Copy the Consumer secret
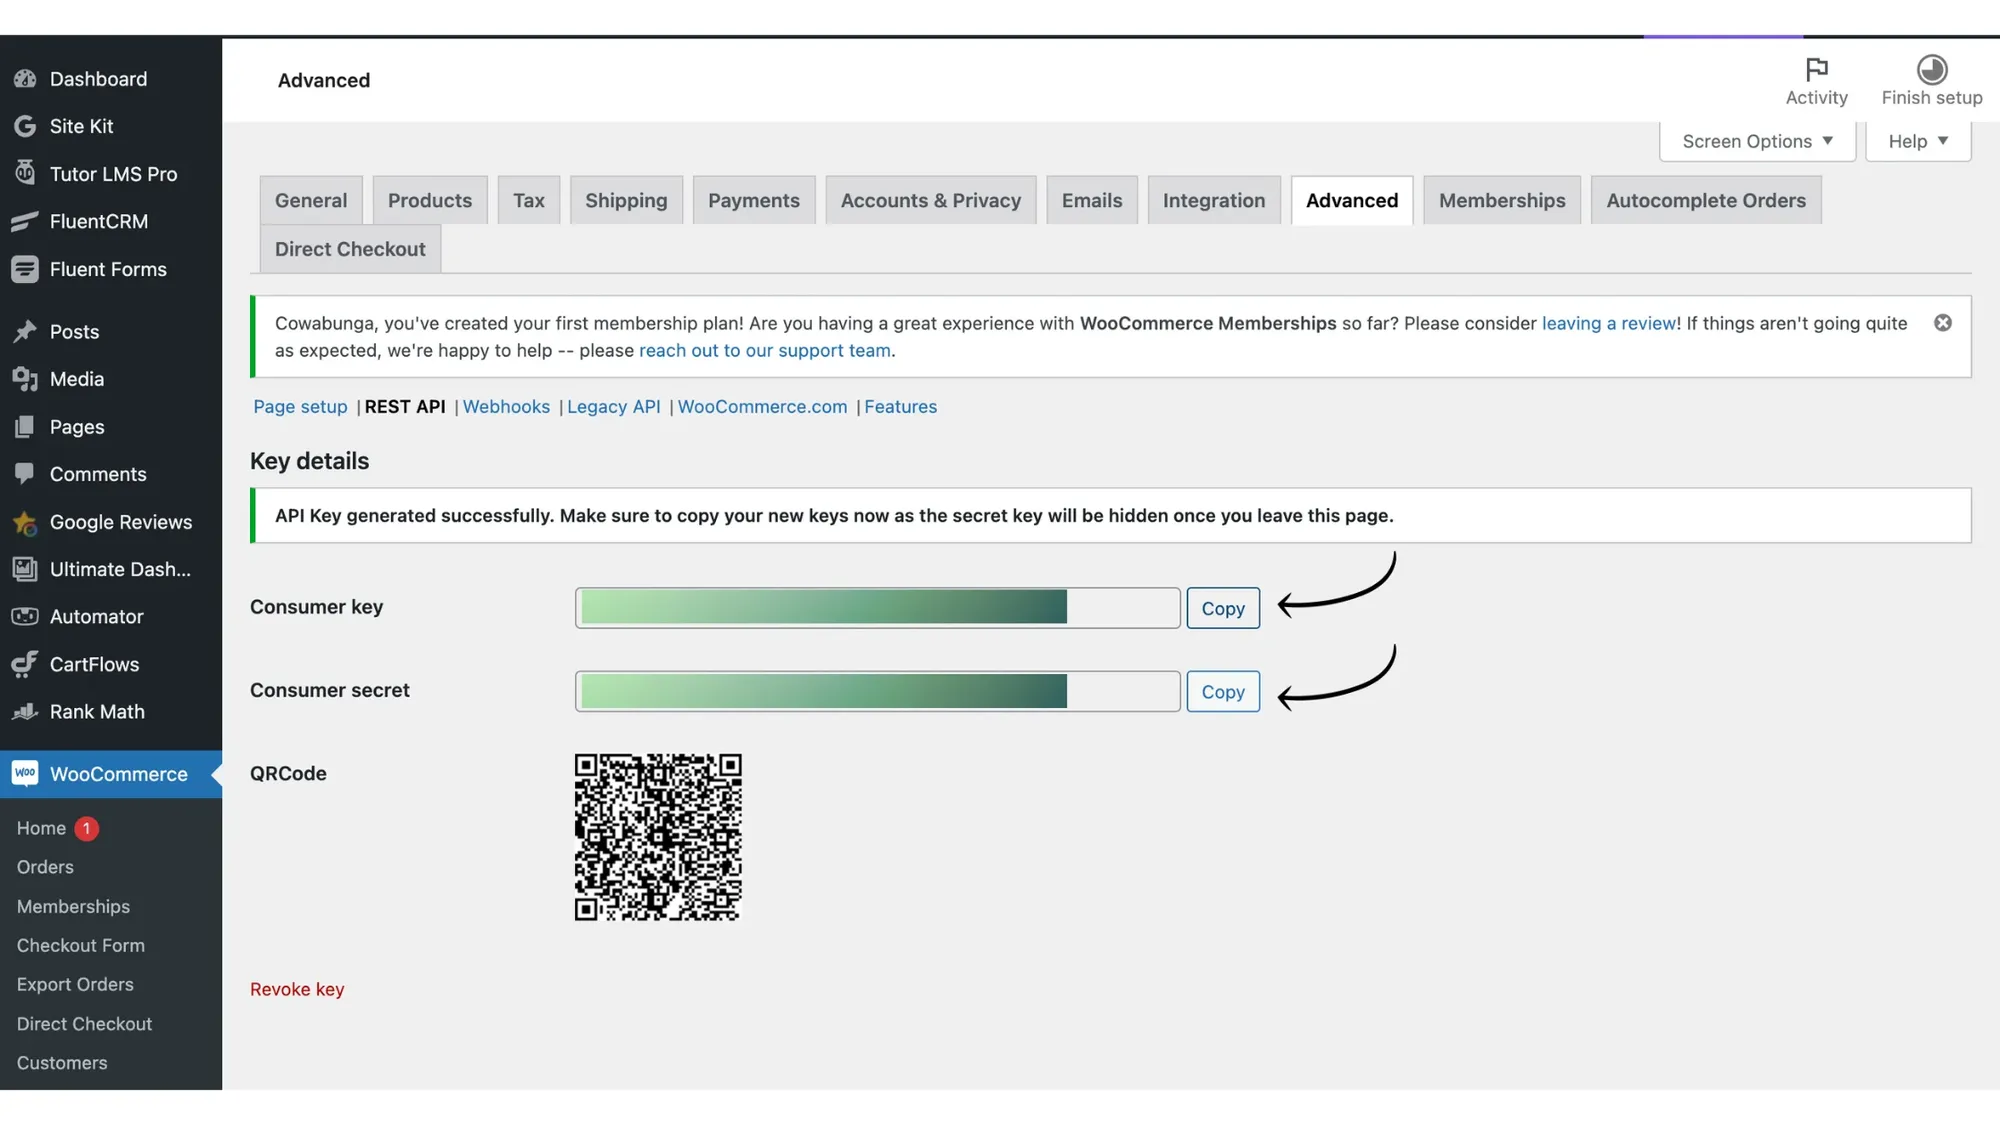Image resolution: width=2000 pixels, height=1125 pixels. click(1222, 692)
